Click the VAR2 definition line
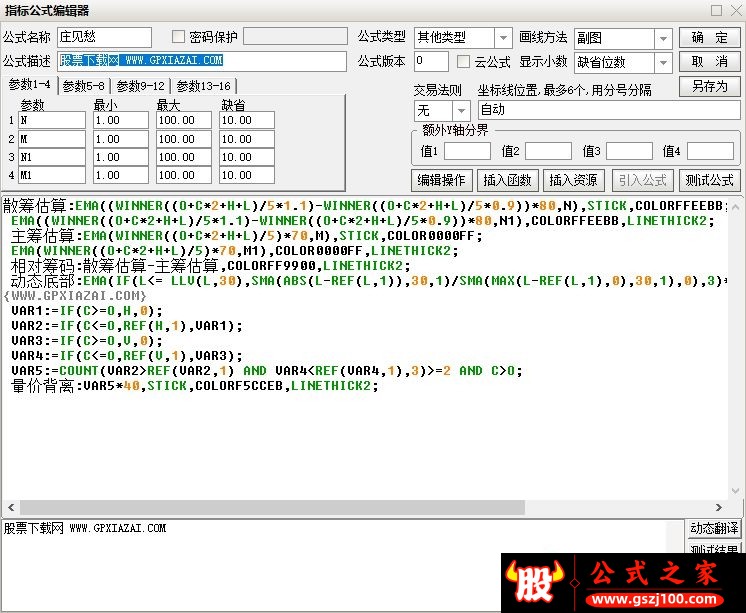The width and height of the screenshot is (746, 613). [x=127, y=326]
